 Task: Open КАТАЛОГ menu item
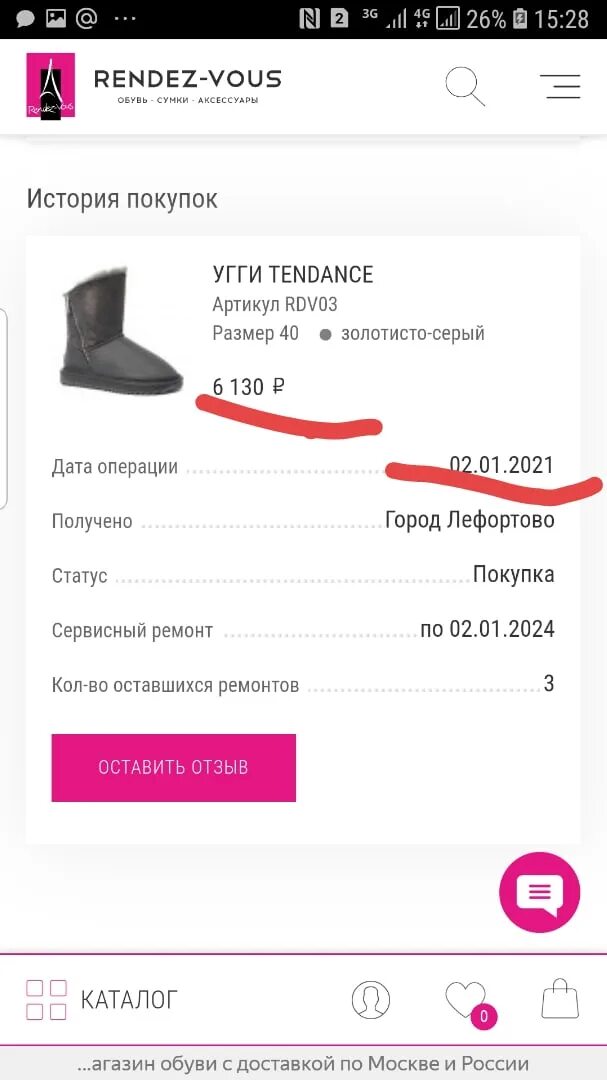(x=129, y=999)
